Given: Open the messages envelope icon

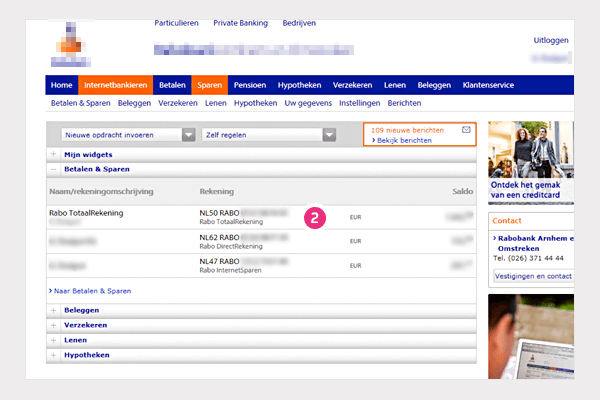Looking at the screenshot, I should [466, 130].
